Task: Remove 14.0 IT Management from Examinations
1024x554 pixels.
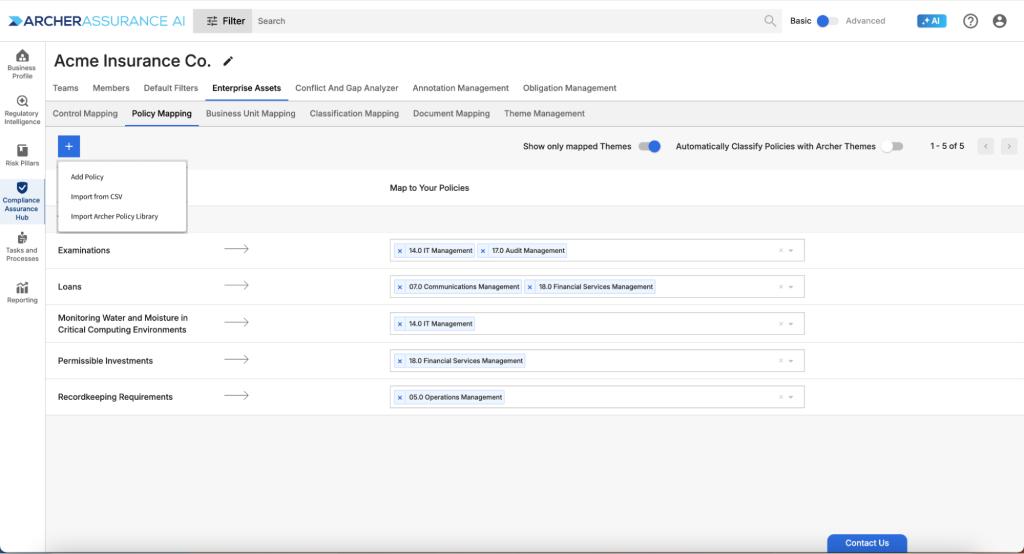Action: [x=400, y=251]
